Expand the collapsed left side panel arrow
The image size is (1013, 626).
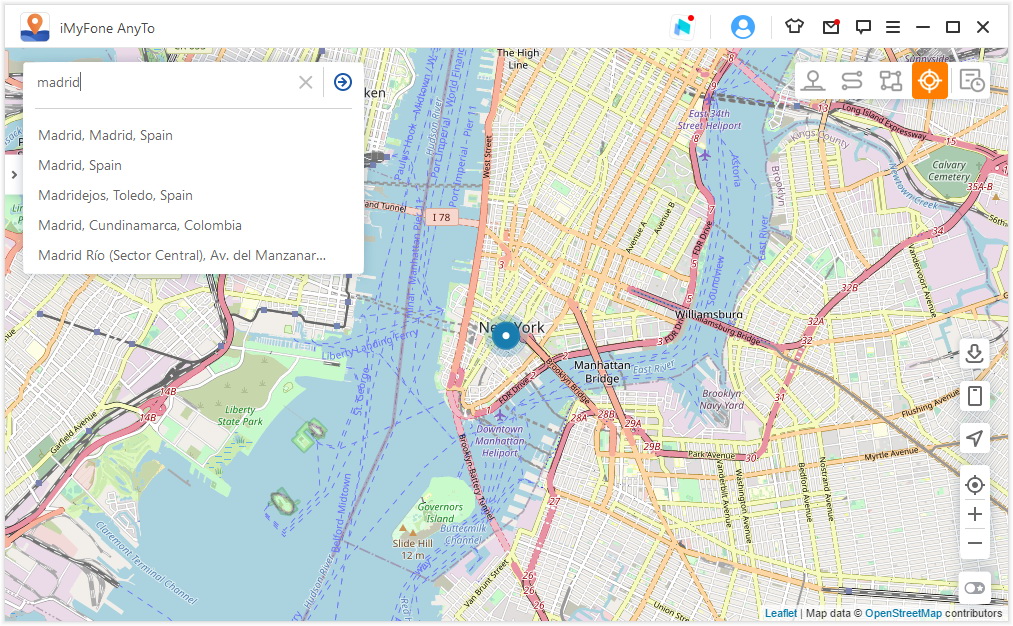[14, 175]
